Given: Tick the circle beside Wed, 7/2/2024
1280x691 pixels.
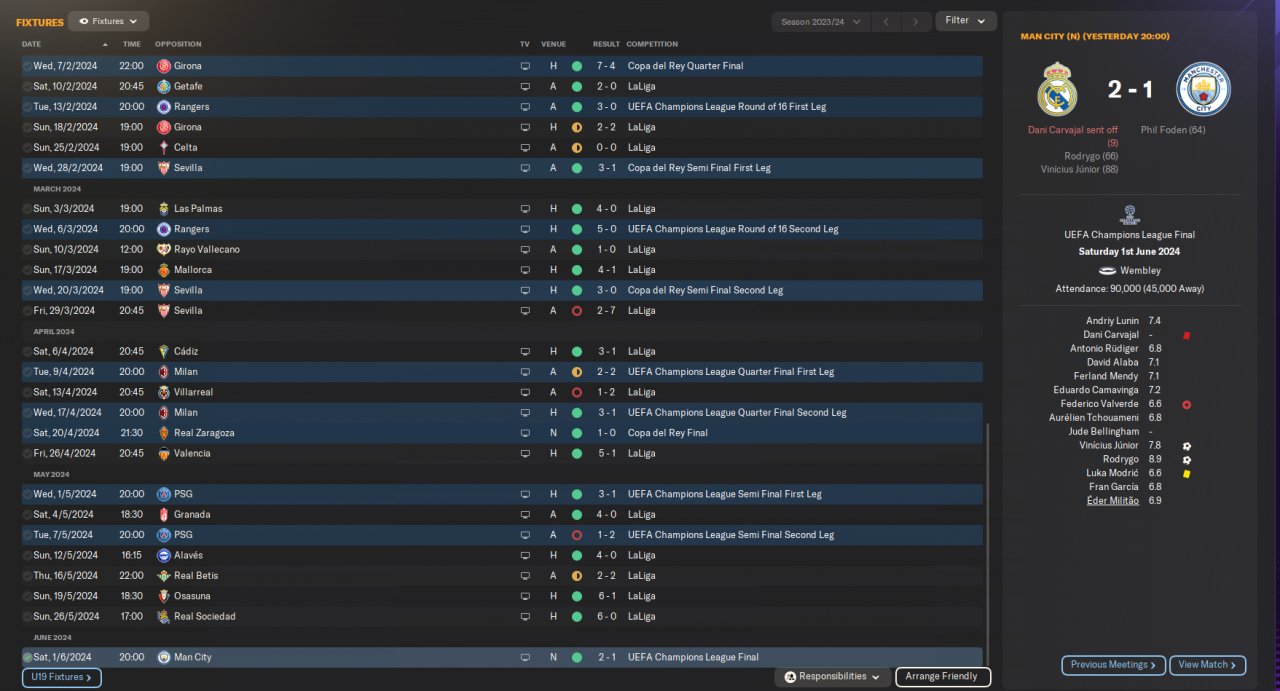Looking at the screenshot, I should (27, 66).
